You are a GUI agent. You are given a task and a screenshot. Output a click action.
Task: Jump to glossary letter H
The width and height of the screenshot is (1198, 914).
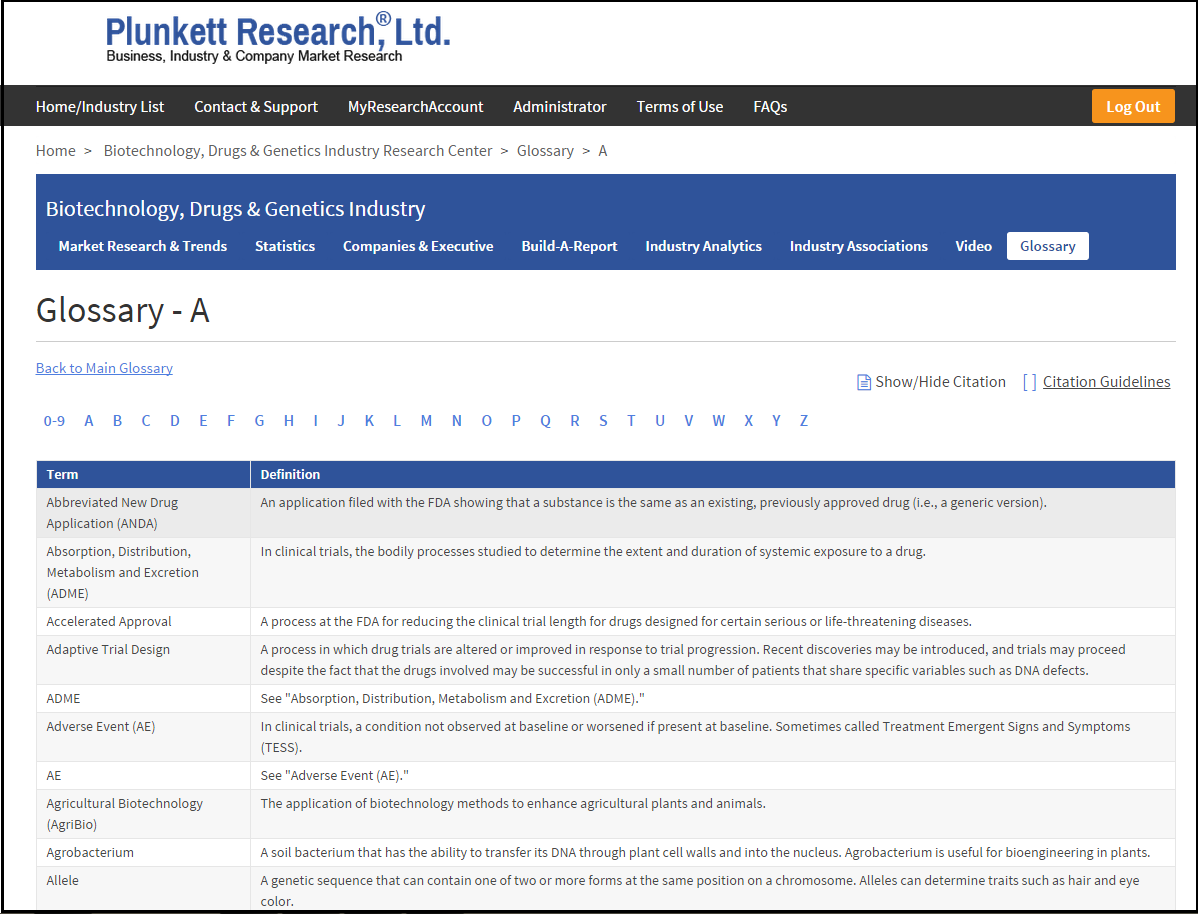pyautogui.click(x=289, y=421)
